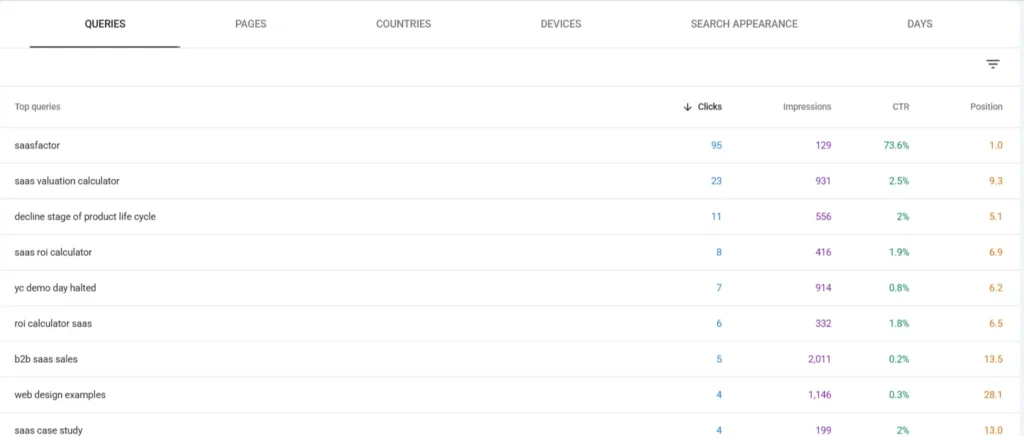Click the 914 impressions value
Image resolution: width=1024 pixels, height=436 pixels.
(823, 288)
